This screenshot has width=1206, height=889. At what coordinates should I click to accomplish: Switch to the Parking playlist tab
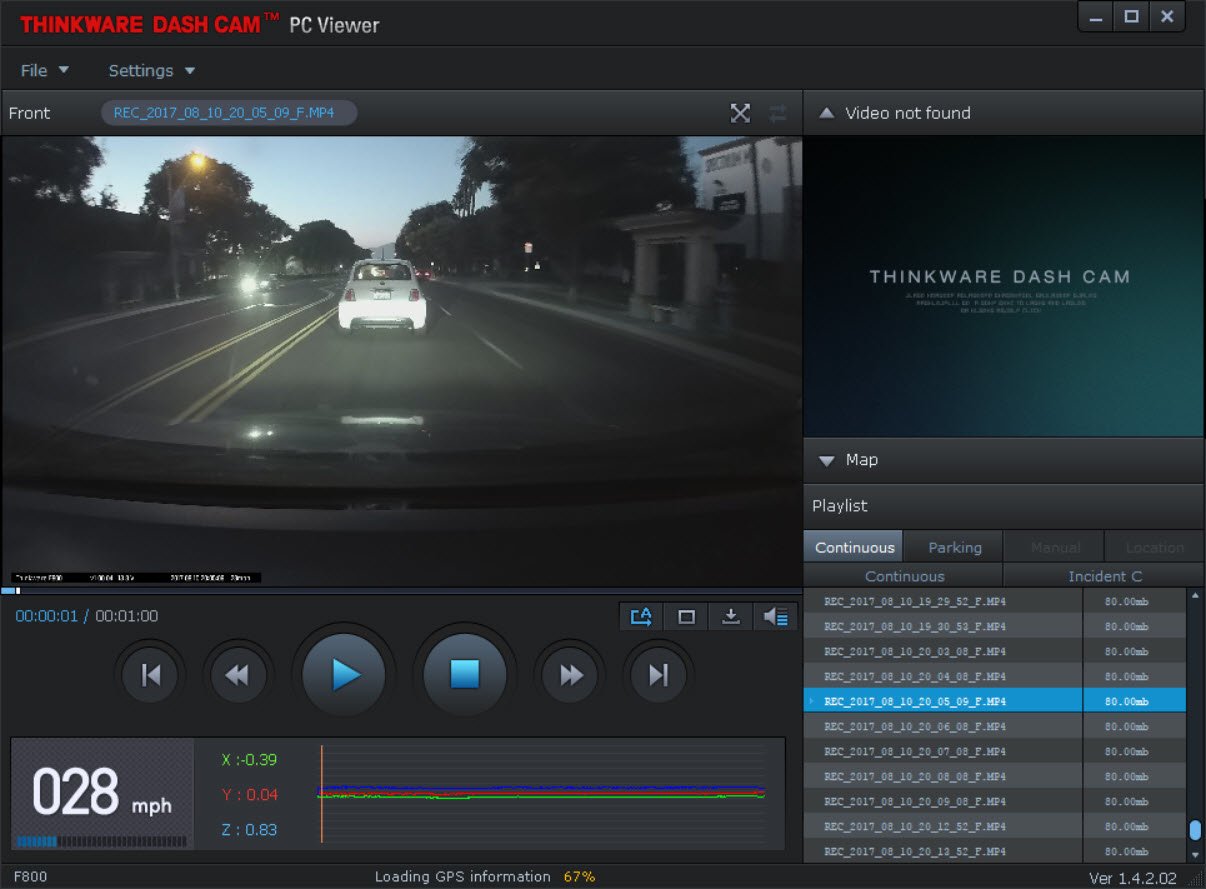pyautogui.click(x=954, y=547)
